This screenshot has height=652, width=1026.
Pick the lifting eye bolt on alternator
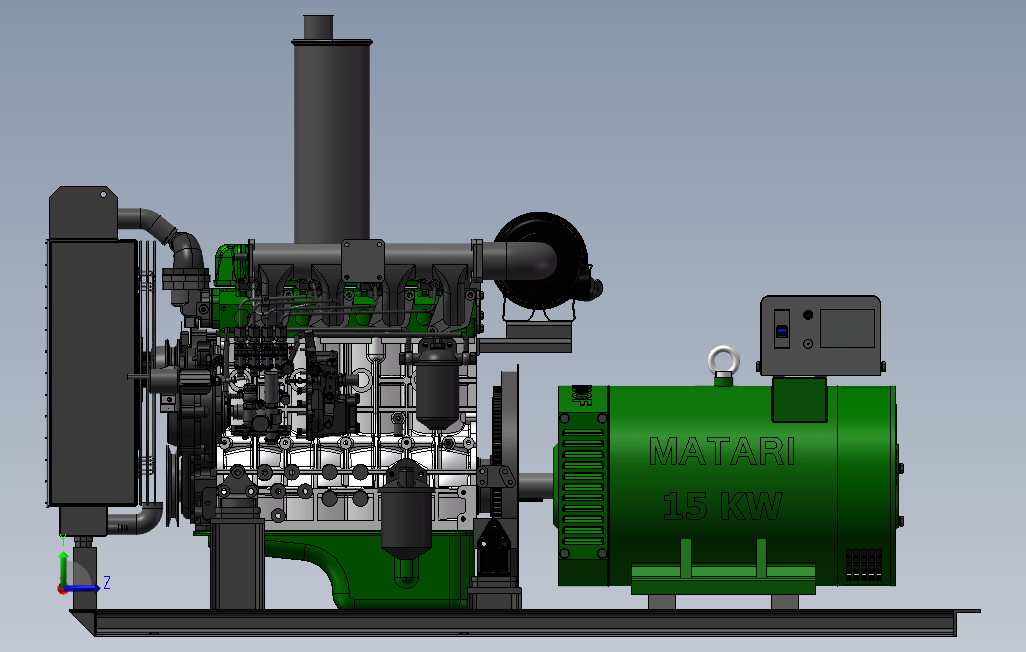[x=723, y=365]
